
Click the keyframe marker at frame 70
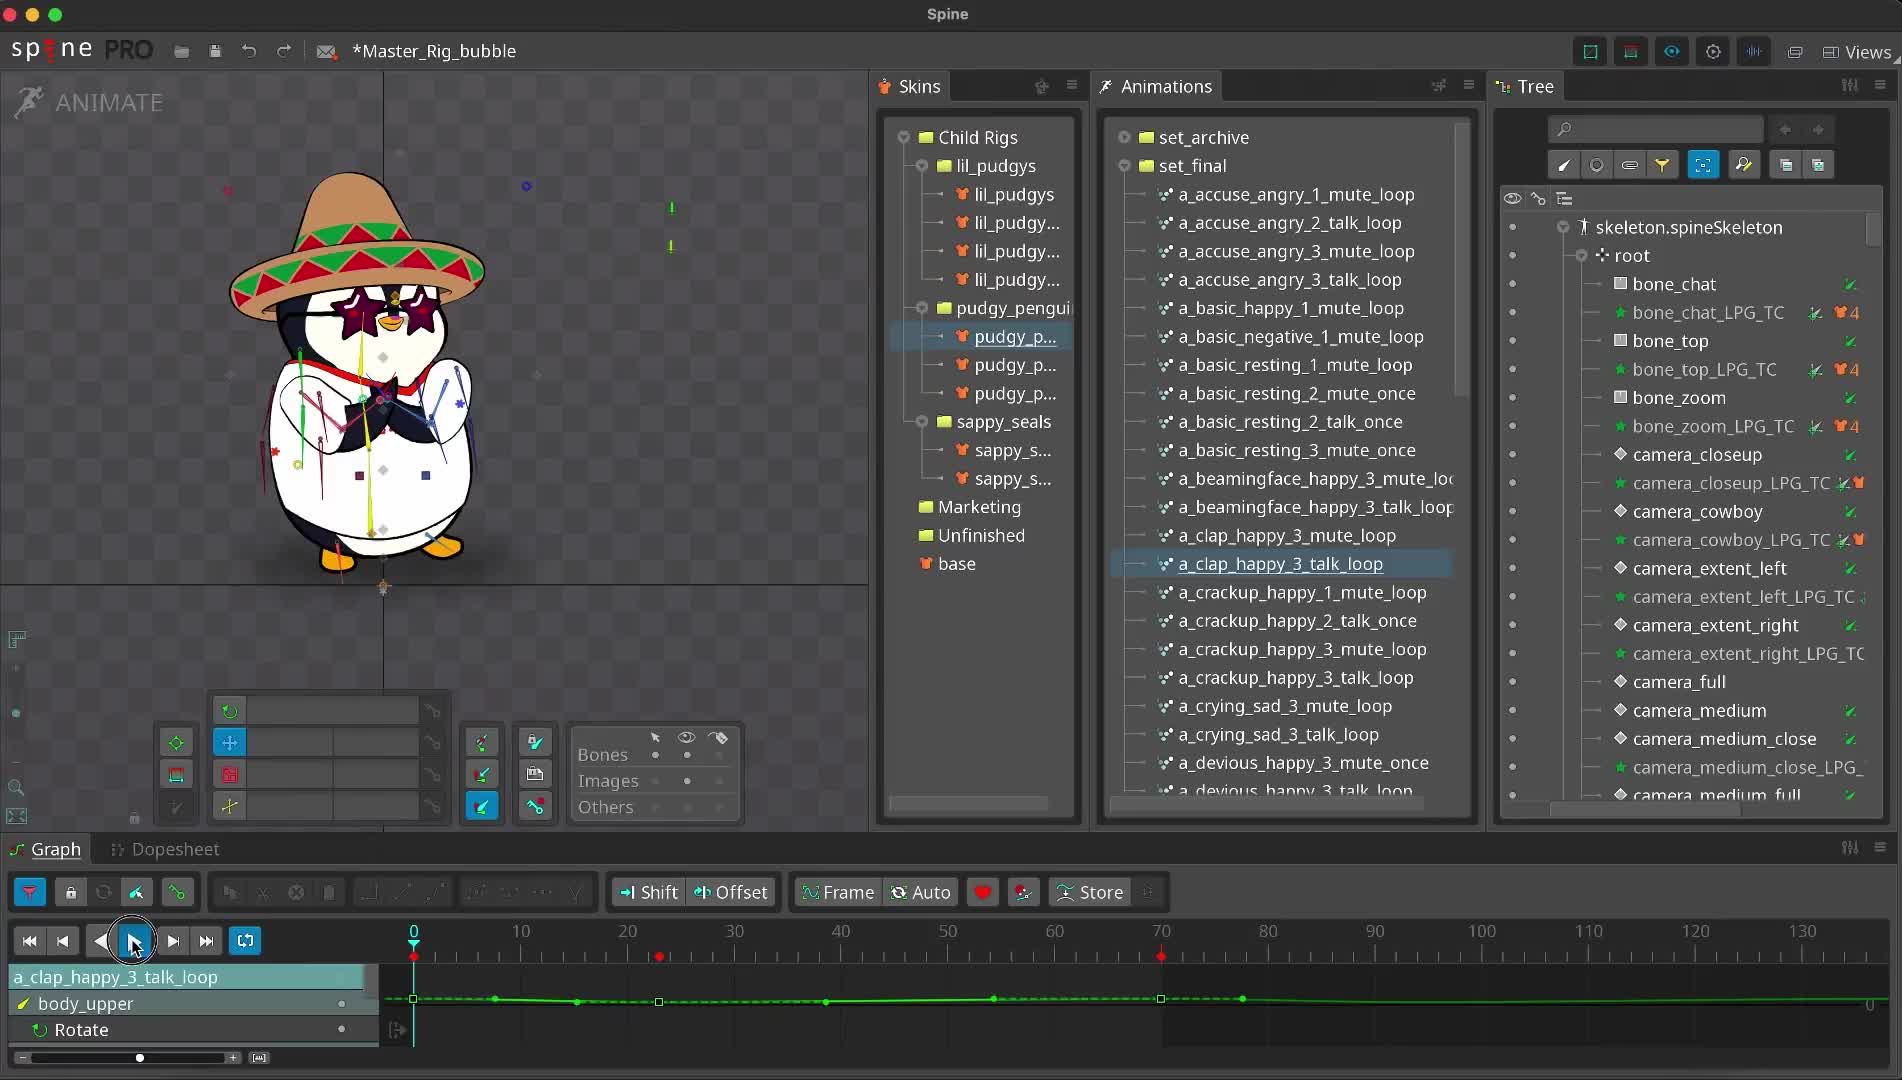point(1161,957)
